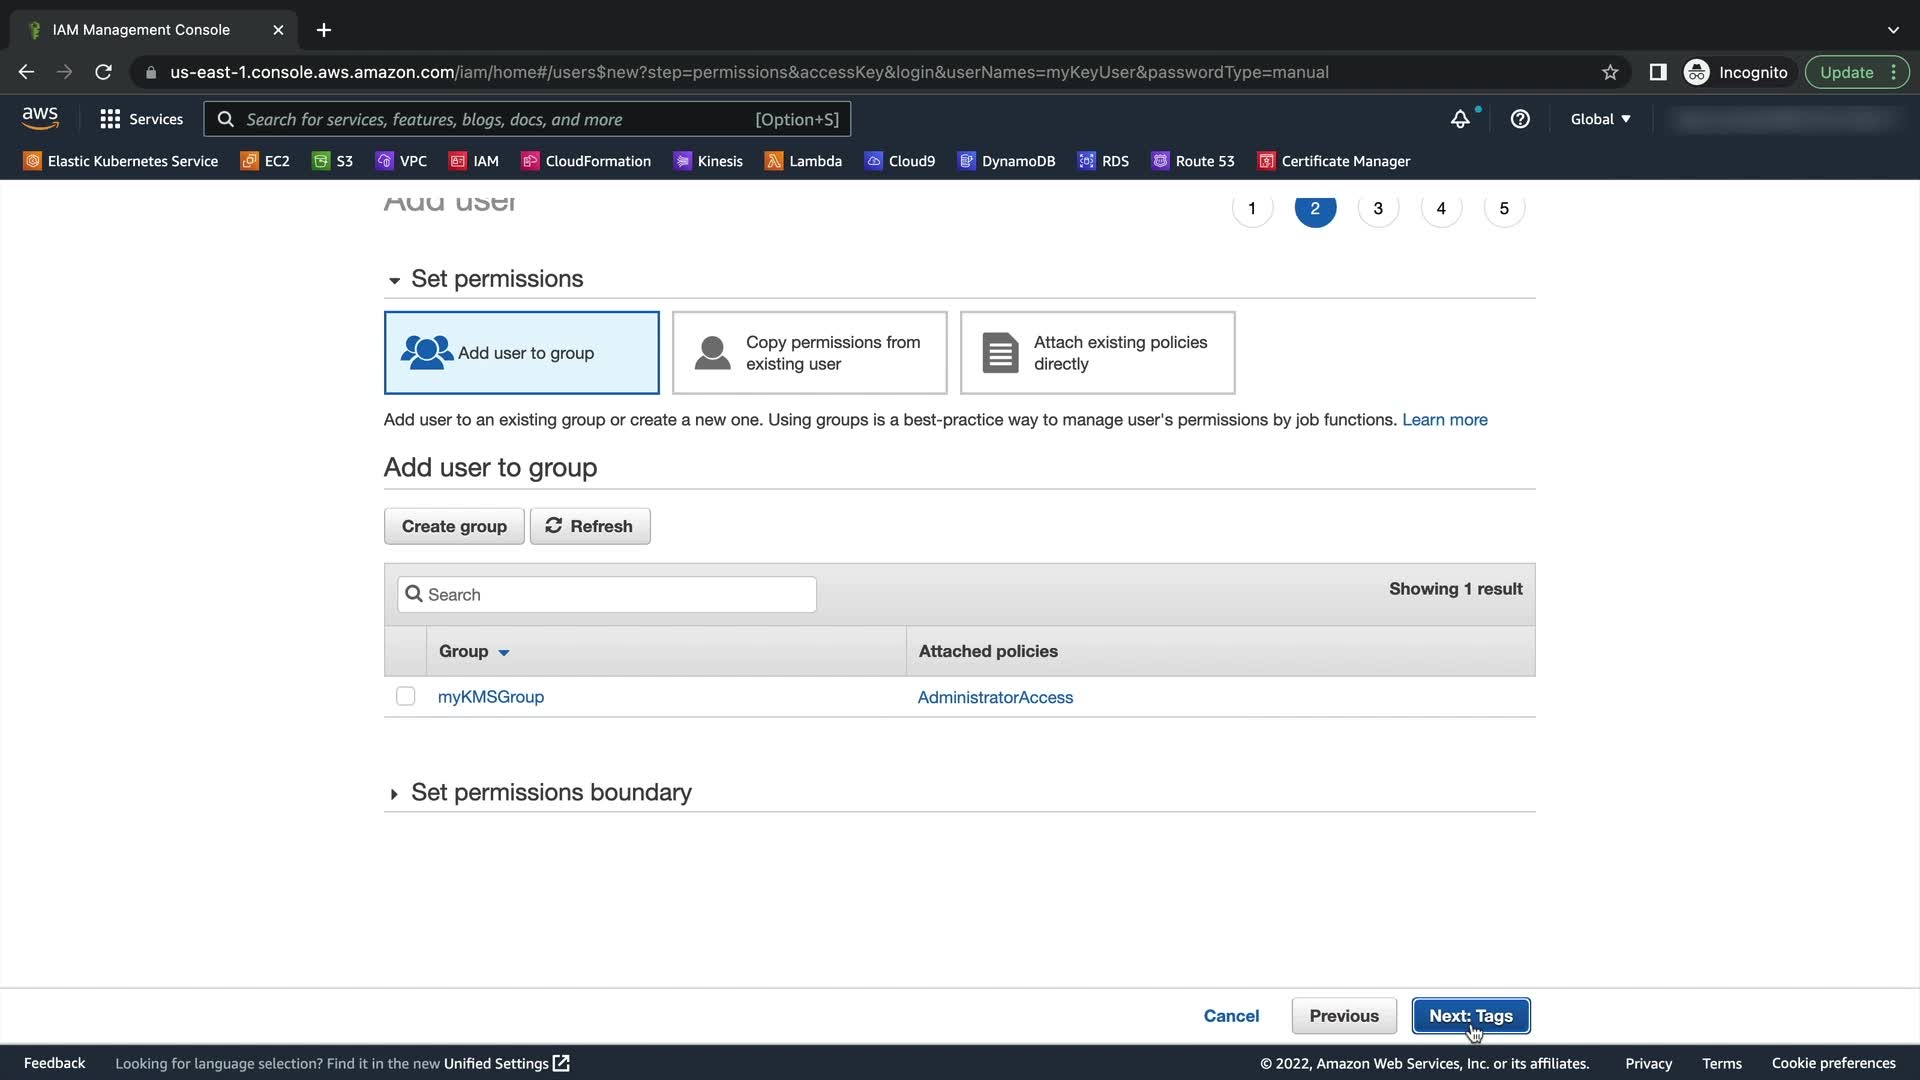1920x1080 pixels.
Task: Open Lambda from the bookmarks bar
Action: pos(803,161)
